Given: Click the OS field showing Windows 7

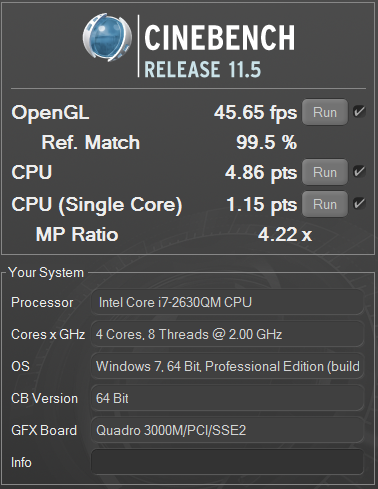Looking at the screenshot, I should tap(227, 366).
